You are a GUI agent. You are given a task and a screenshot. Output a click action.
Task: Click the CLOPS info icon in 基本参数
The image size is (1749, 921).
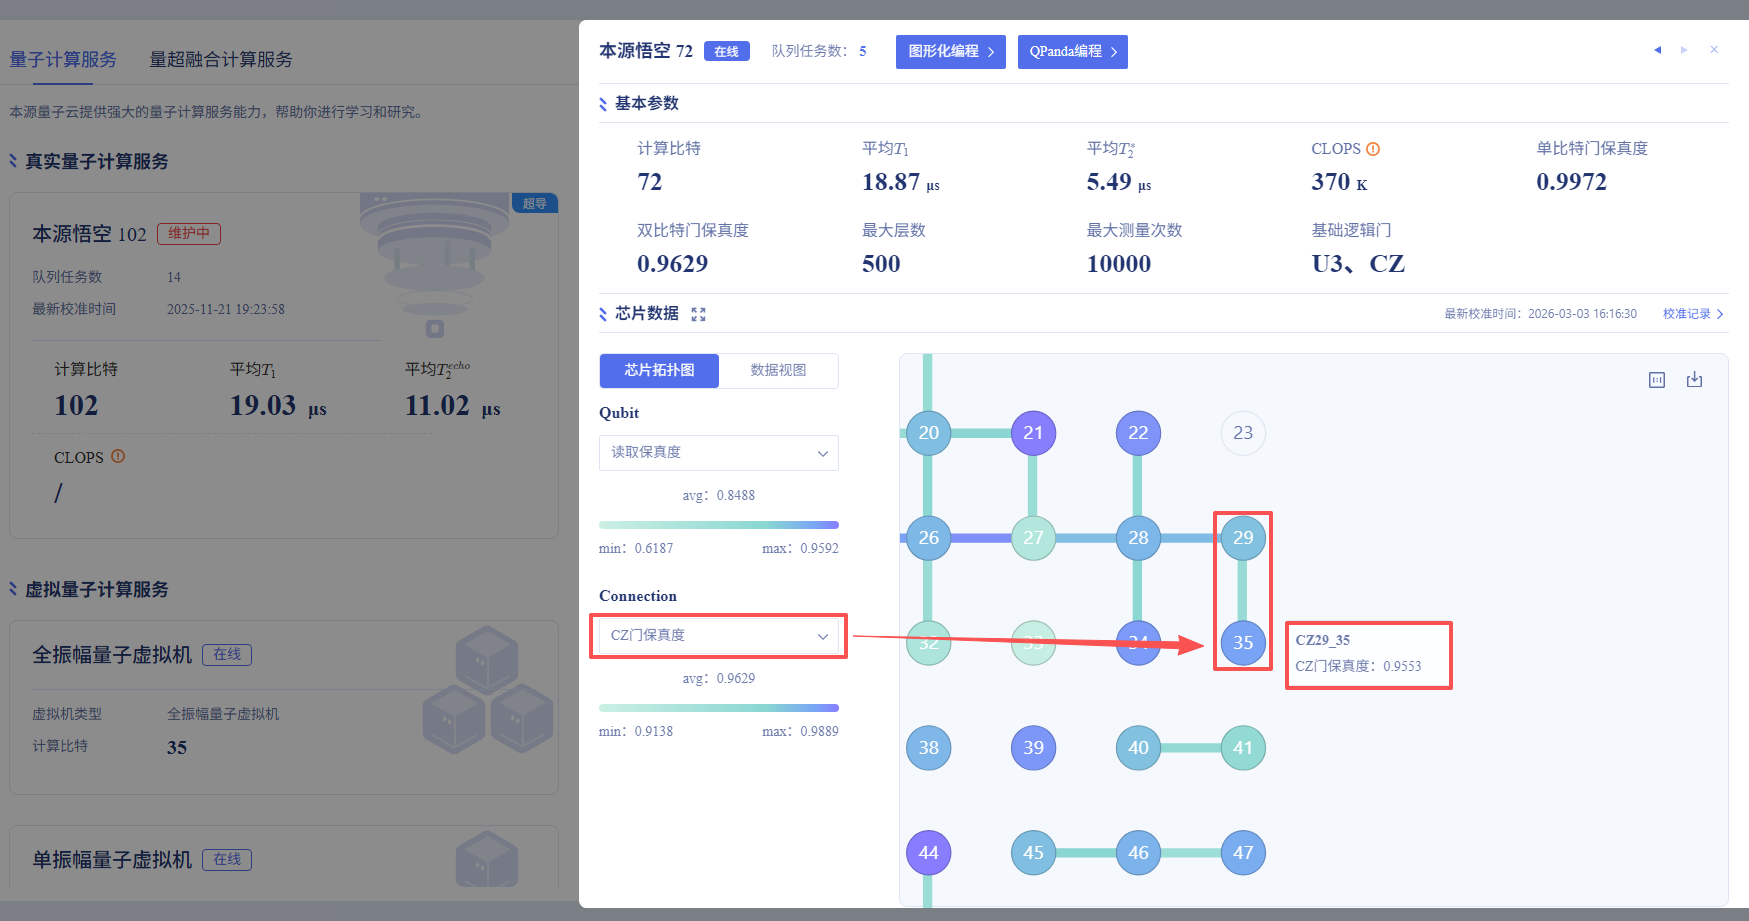(1373, 149)
